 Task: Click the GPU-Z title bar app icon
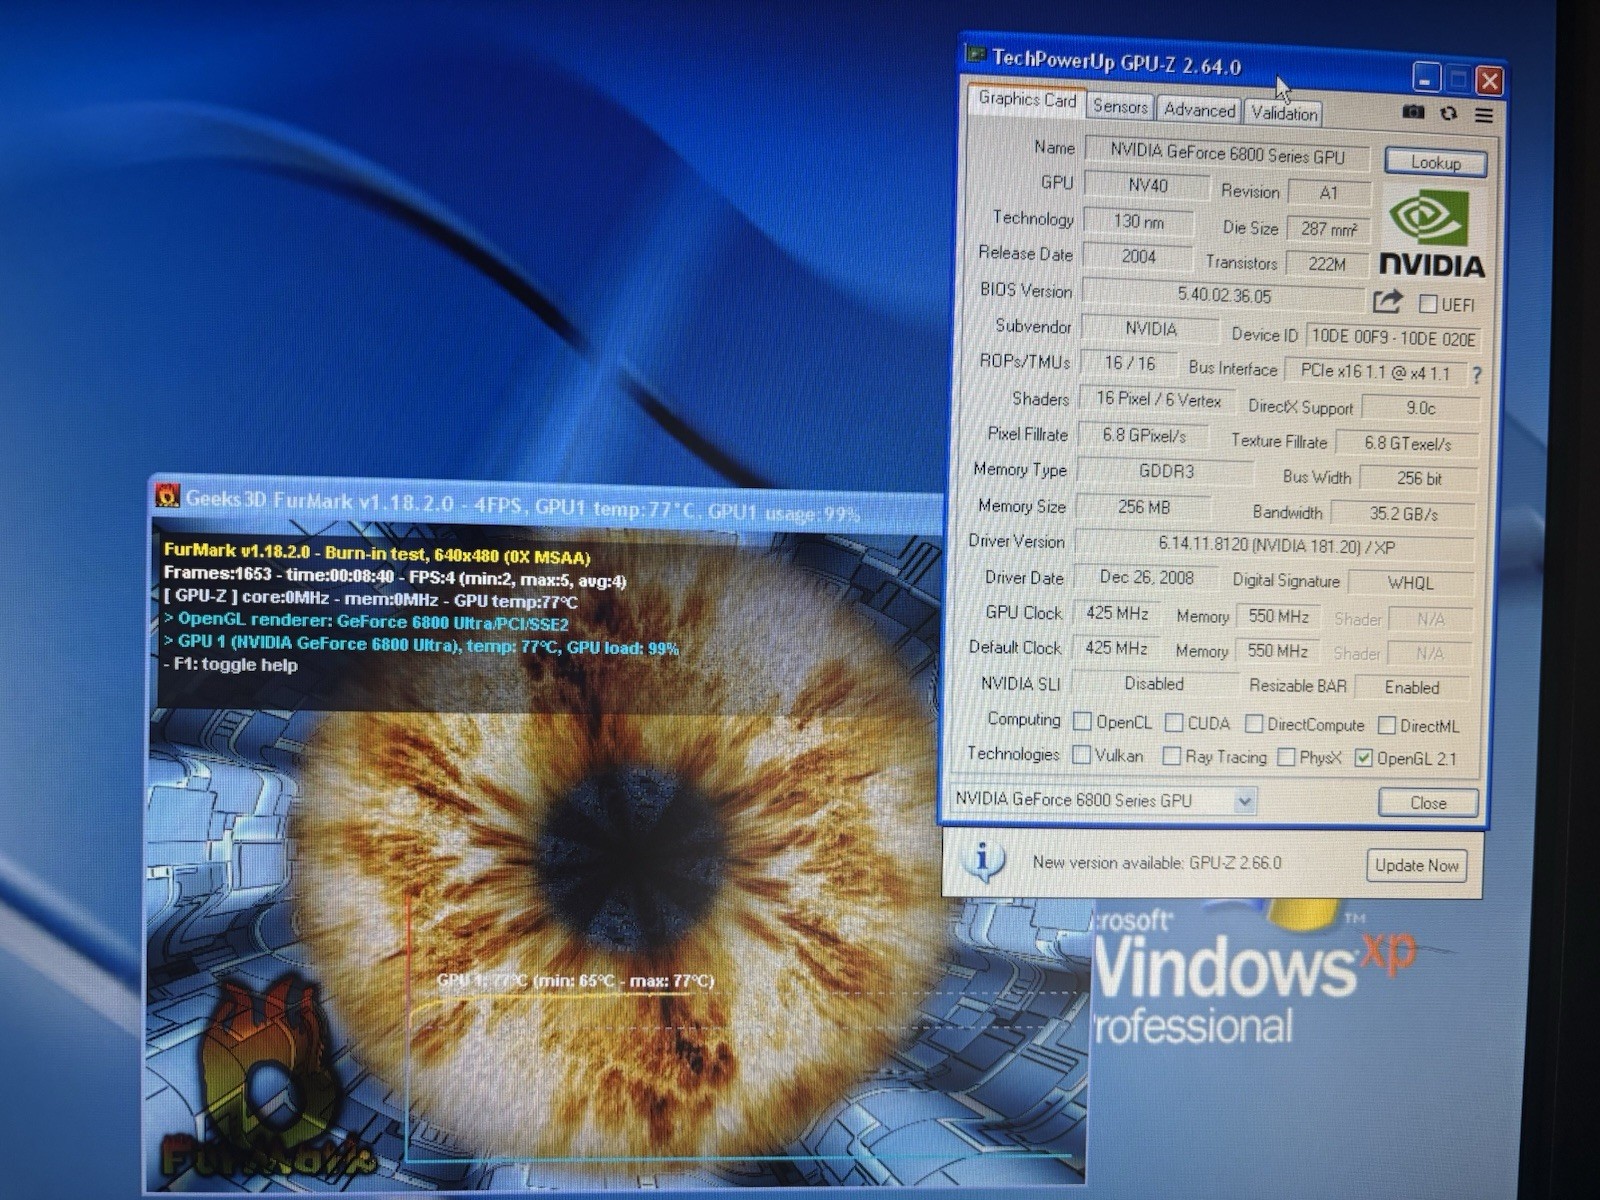pos(976,54)
